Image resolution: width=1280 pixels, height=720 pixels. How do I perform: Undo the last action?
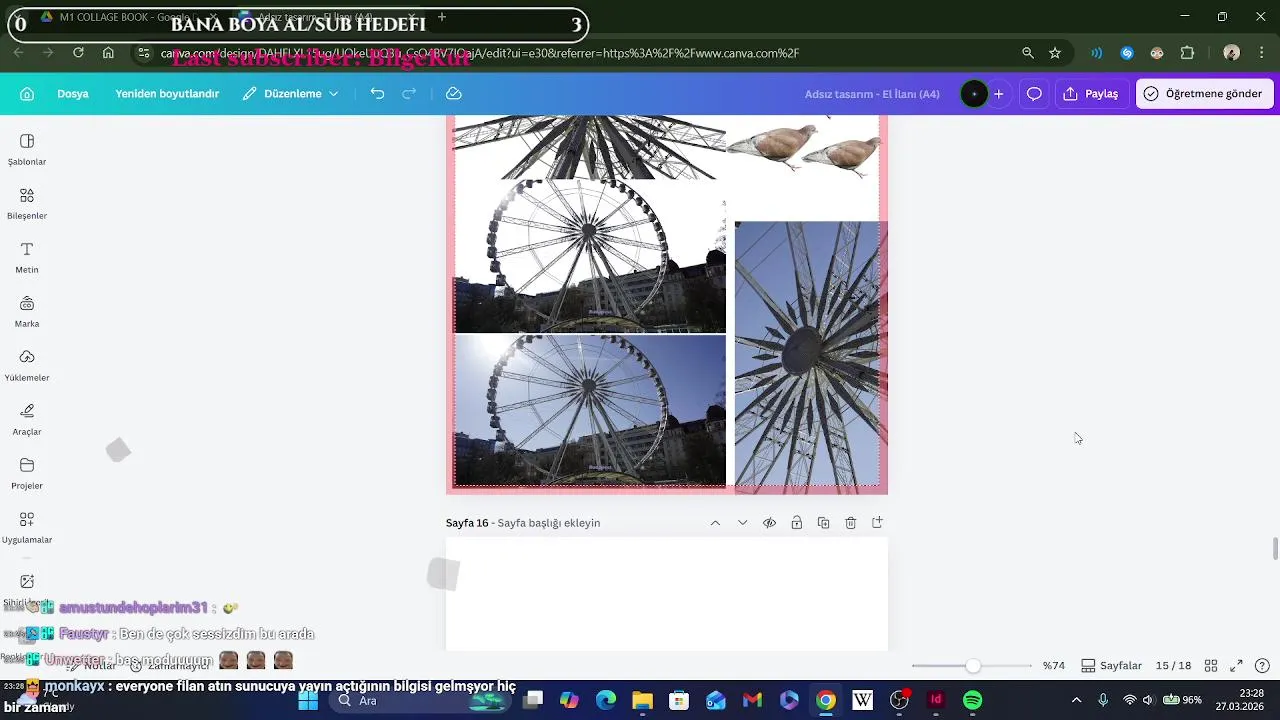pos(377,94)
